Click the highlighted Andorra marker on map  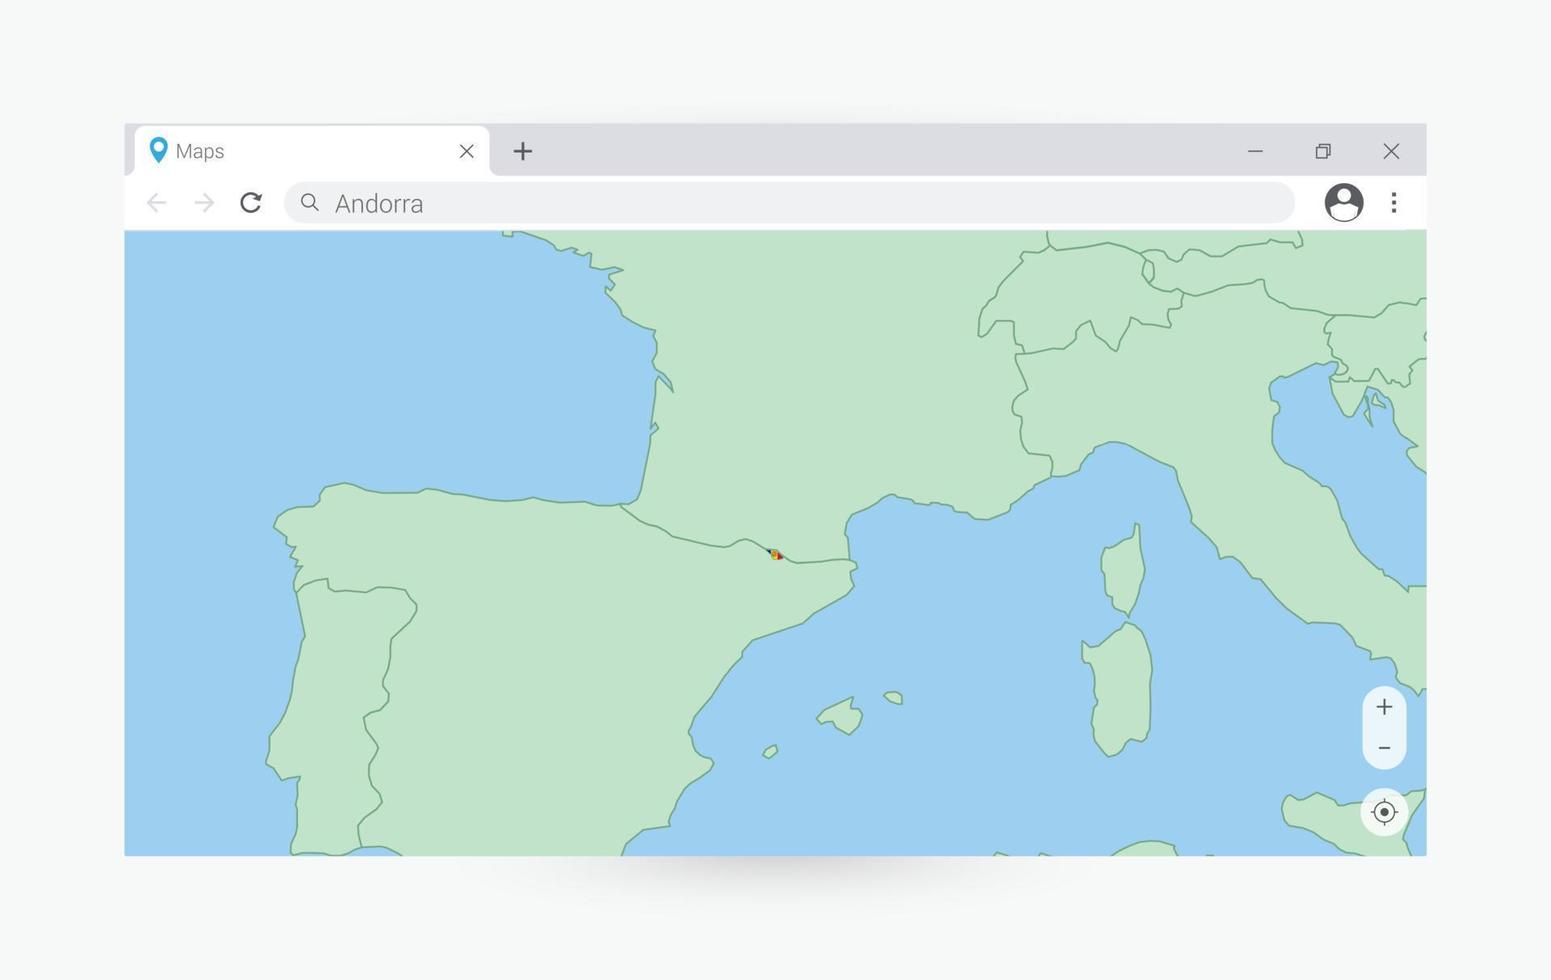coord(775,554)
